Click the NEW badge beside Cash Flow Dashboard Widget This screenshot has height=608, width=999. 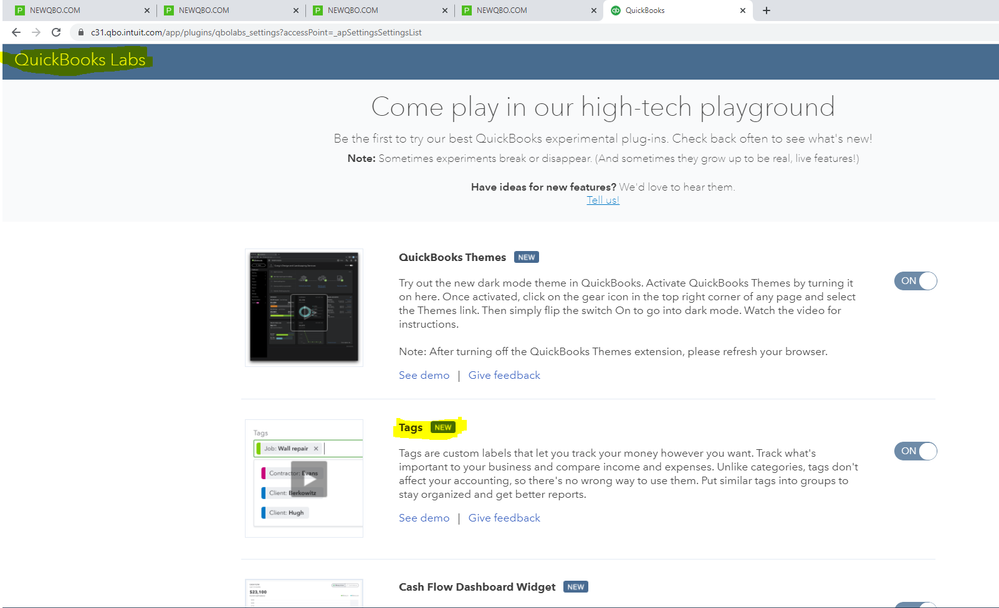pyautogui.click(x=576, y=587)
